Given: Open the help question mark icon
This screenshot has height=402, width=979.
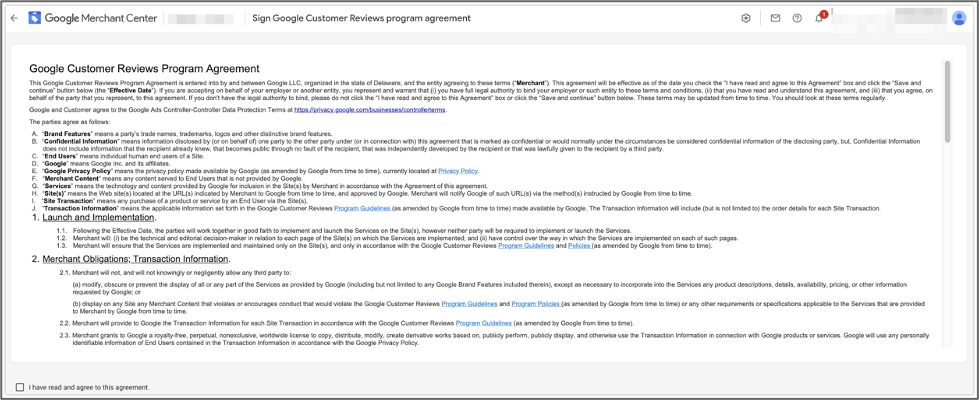Looking at the screenshot, I should [797, 18].
